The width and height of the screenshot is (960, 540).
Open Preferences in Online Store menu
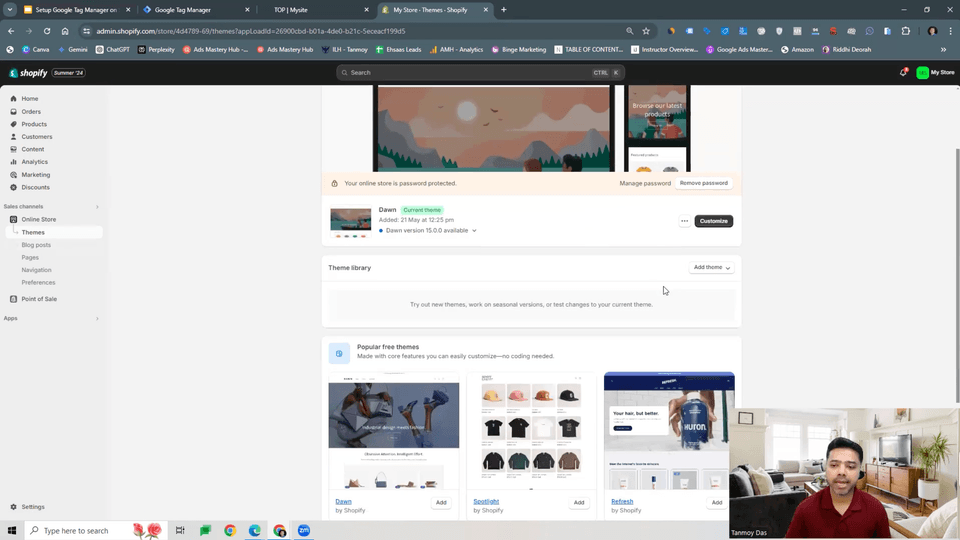39,283
